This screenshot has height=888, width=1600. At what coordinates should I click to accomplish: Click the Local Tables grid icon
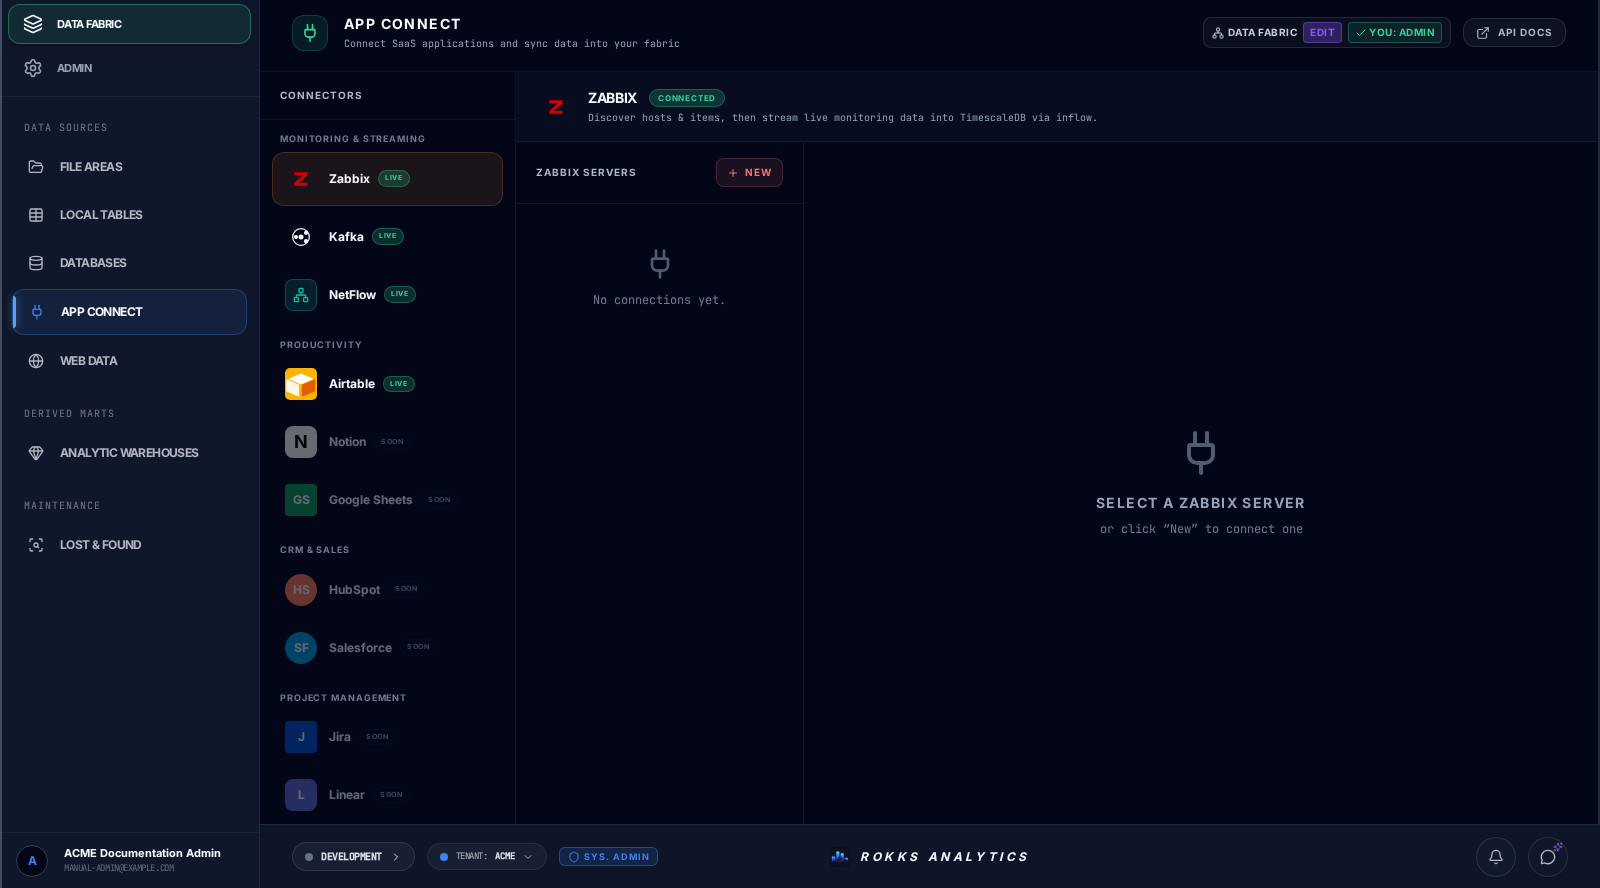[36, 215]
